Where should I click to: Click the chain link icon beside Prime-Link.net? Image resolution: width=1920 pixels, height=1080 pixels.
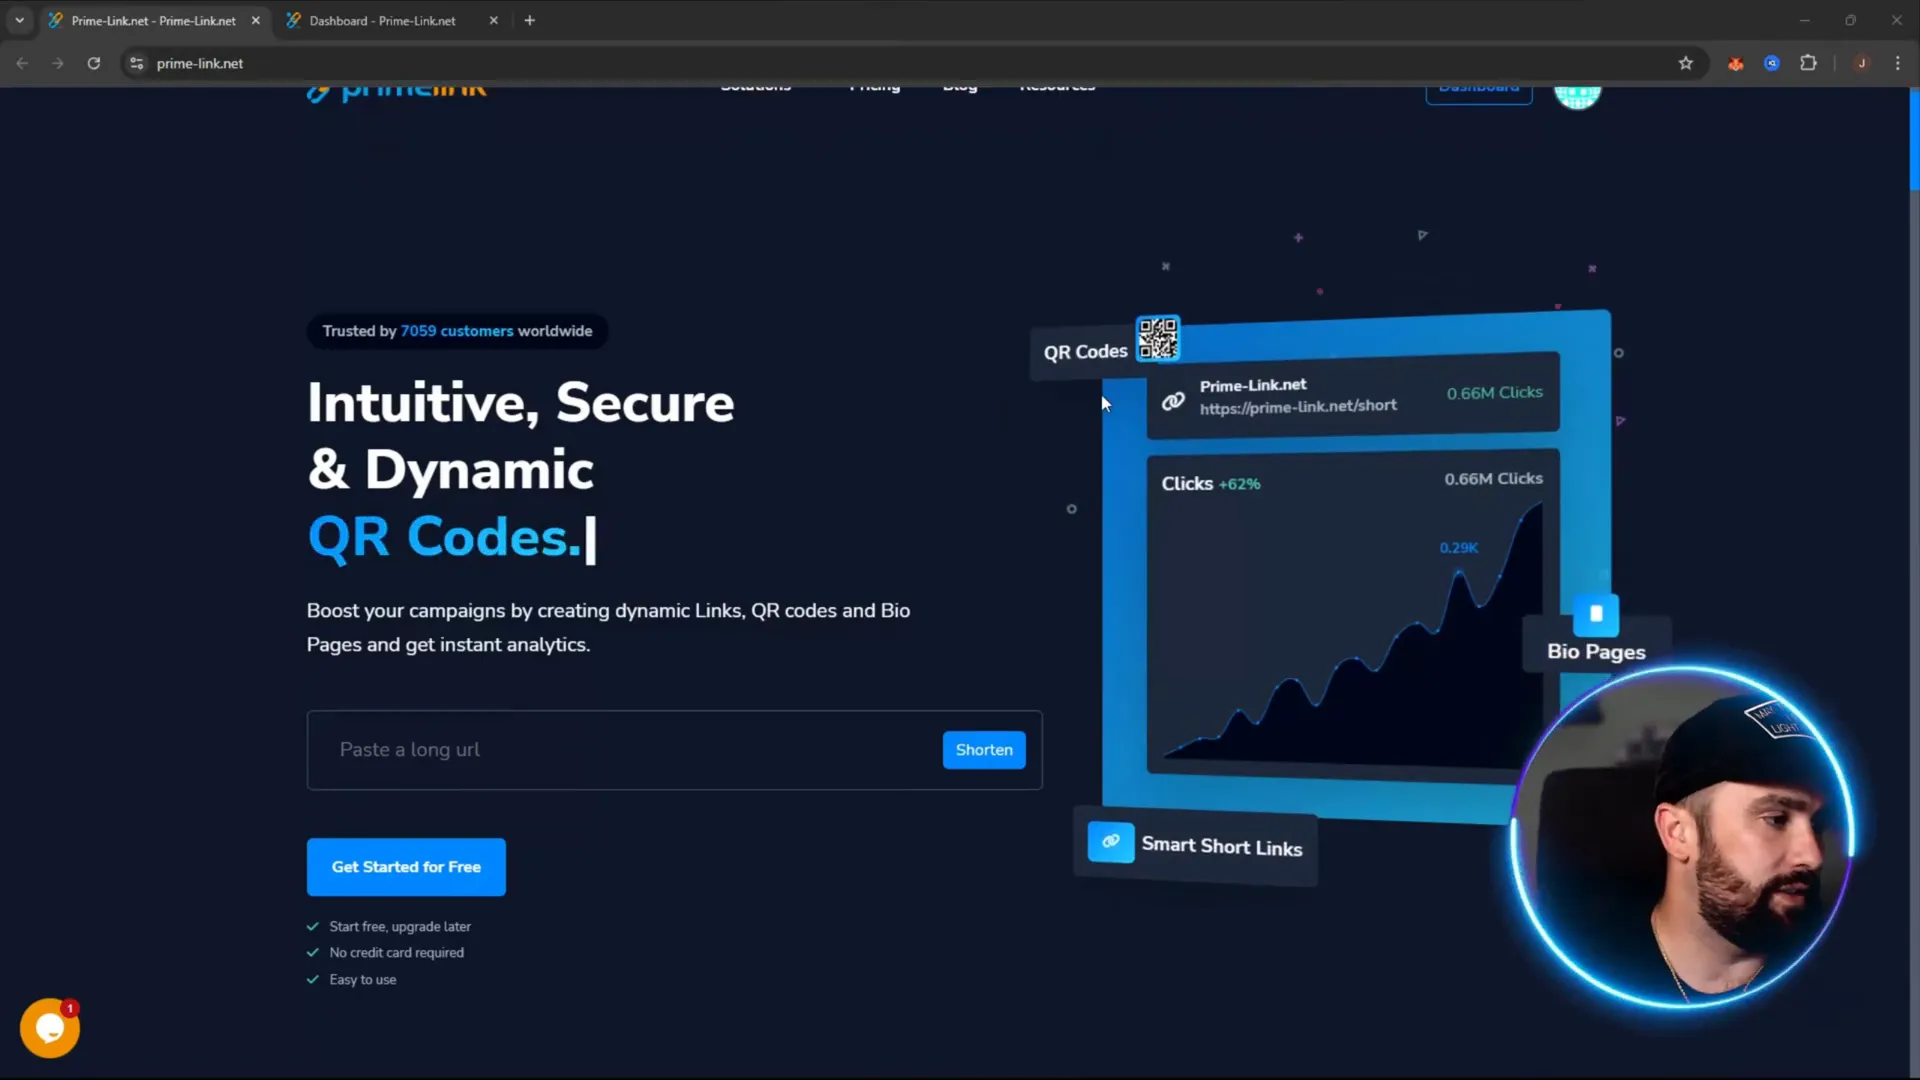[1173, 401]
